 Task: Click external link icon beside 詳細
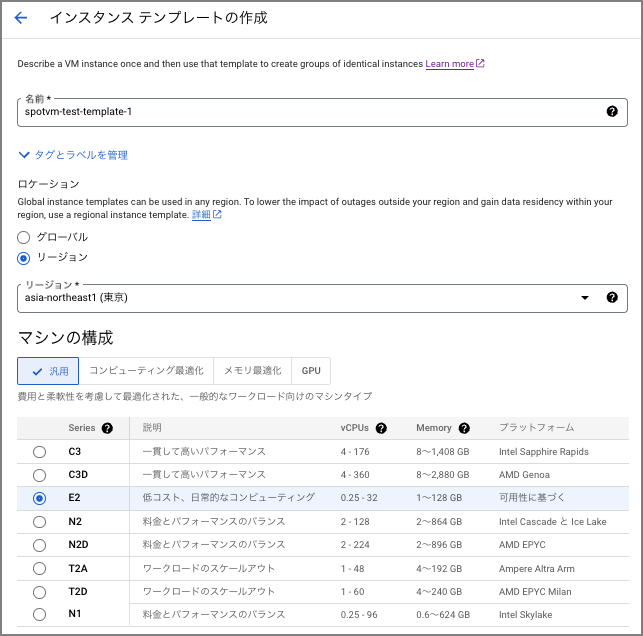click(x=217, y=214)
